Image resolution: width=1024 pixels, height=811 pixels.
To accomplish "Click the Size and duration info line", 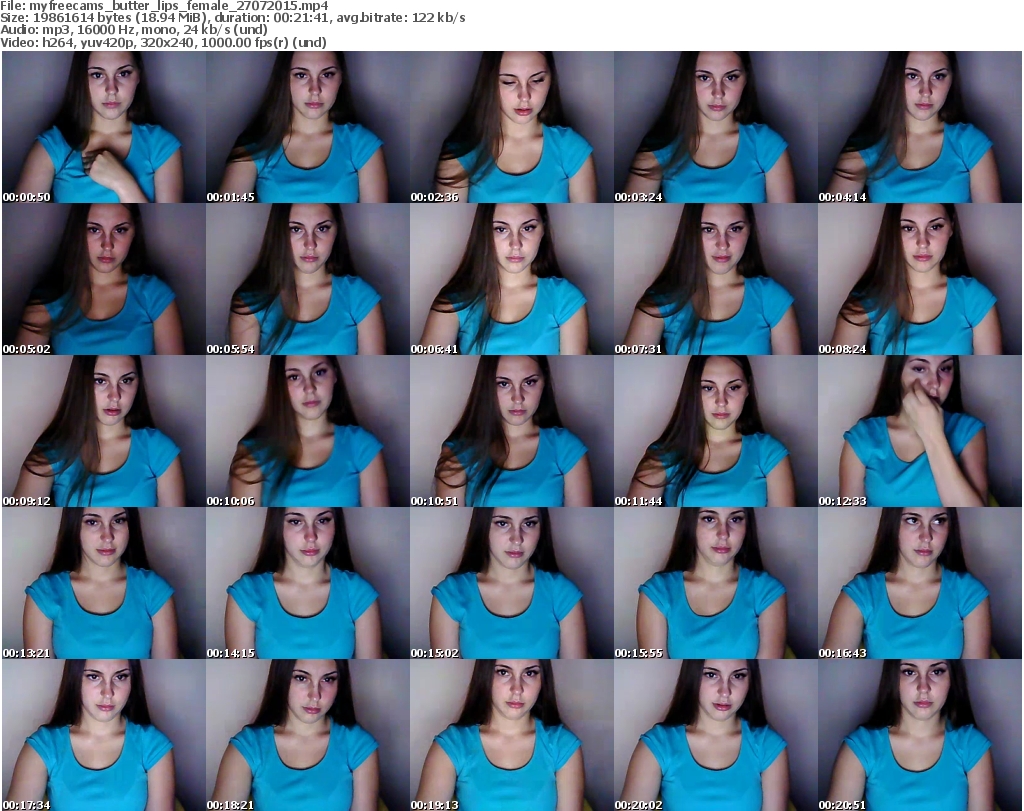I will (x=232, y=18).
